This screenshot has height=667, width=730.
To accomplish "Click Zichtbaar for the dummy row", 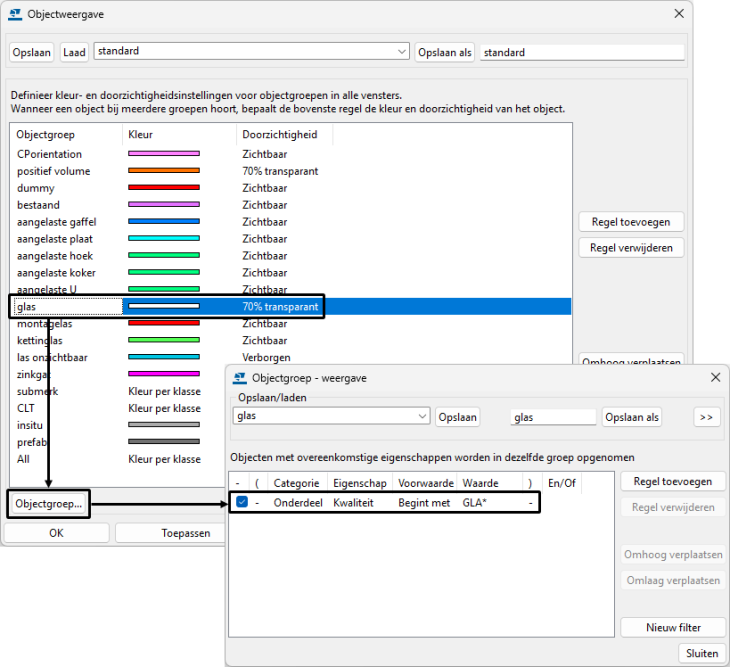I will pos(264,188).
